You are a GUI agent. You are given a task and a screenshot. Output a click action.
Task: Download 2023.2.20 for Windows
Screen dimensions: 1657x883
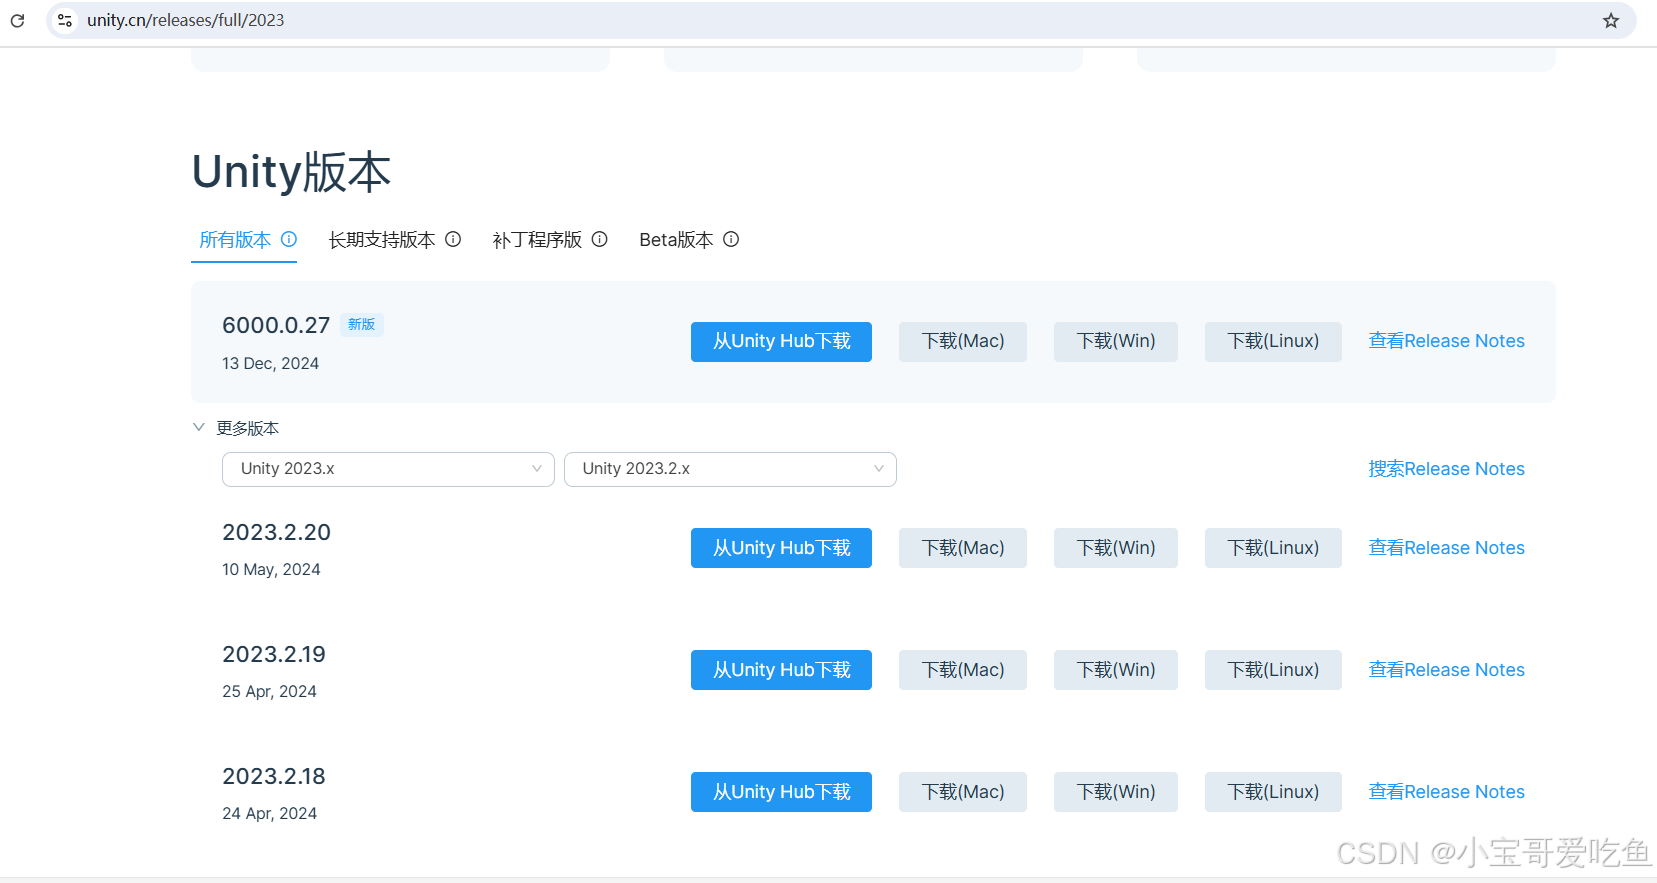(x=1116, y=548)
